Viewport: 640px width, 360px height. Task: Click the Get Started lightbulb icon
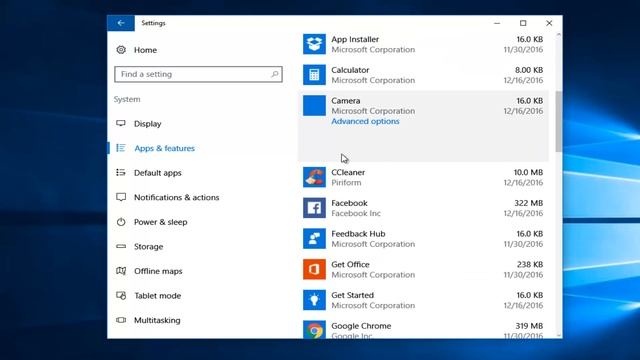314,300
